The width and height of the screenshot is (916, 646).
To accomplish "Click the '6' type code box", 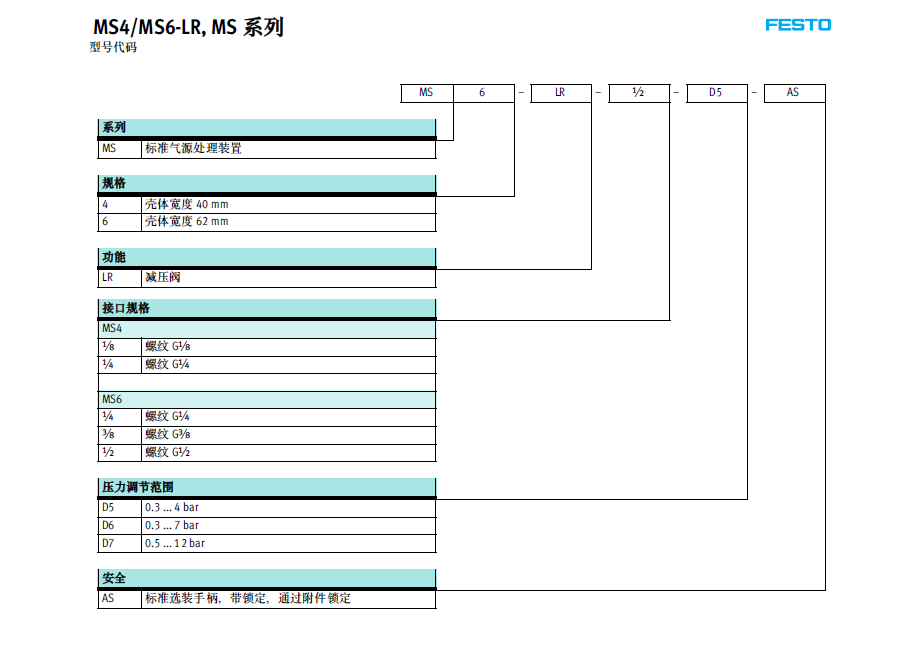I will (x=483, y=93).
